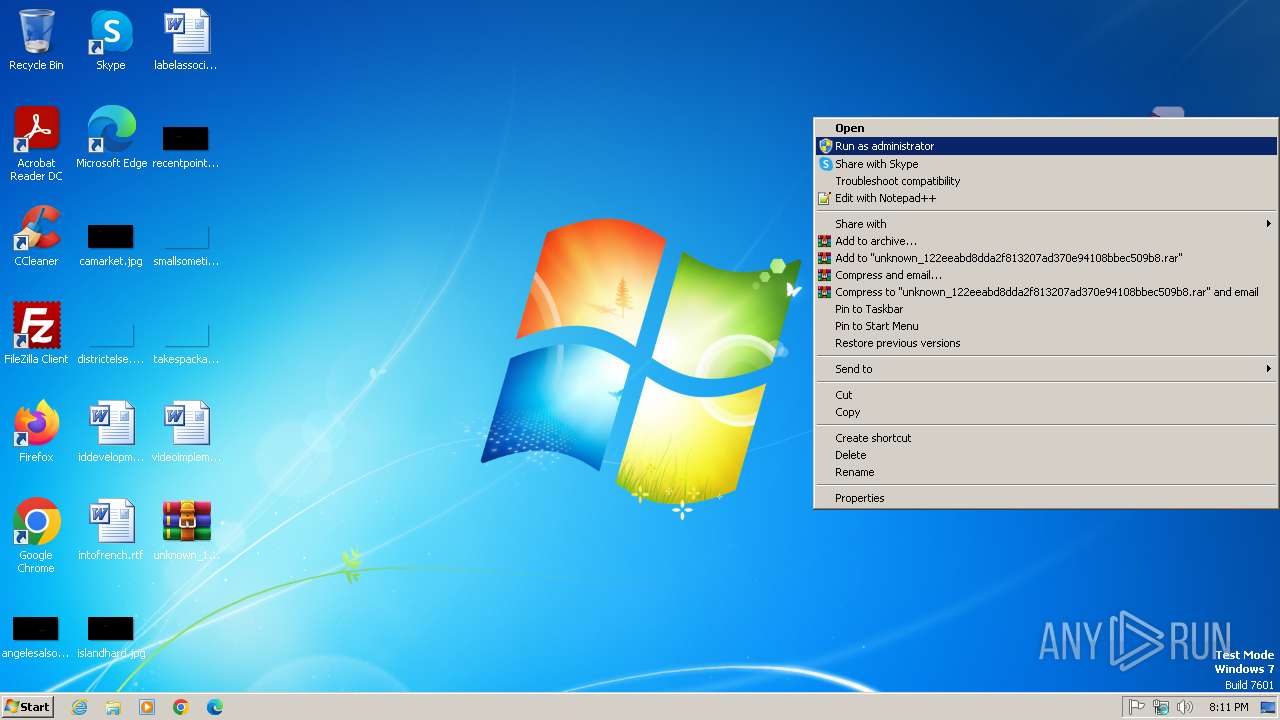The width and height of the screenshot is (1280, 720).
Task: Choose Create shortcut
Action: tap(1046, 438)
